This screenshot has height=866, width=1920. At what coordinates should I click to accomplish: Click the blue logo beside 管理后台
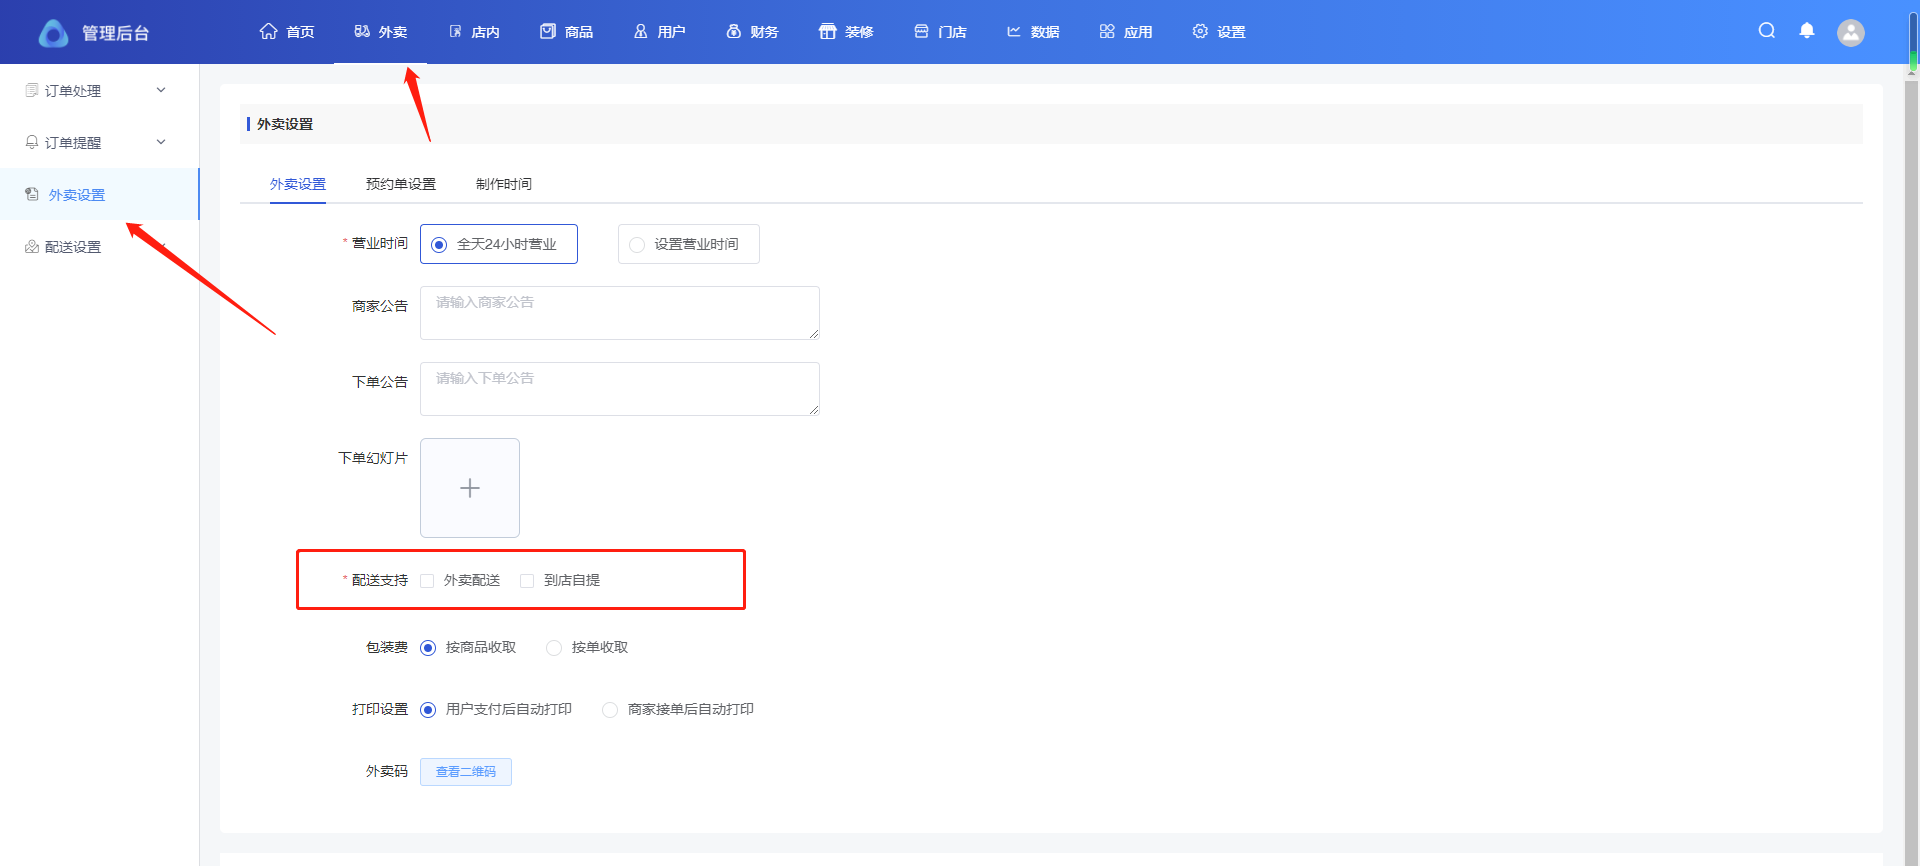[x=53, y=33]
